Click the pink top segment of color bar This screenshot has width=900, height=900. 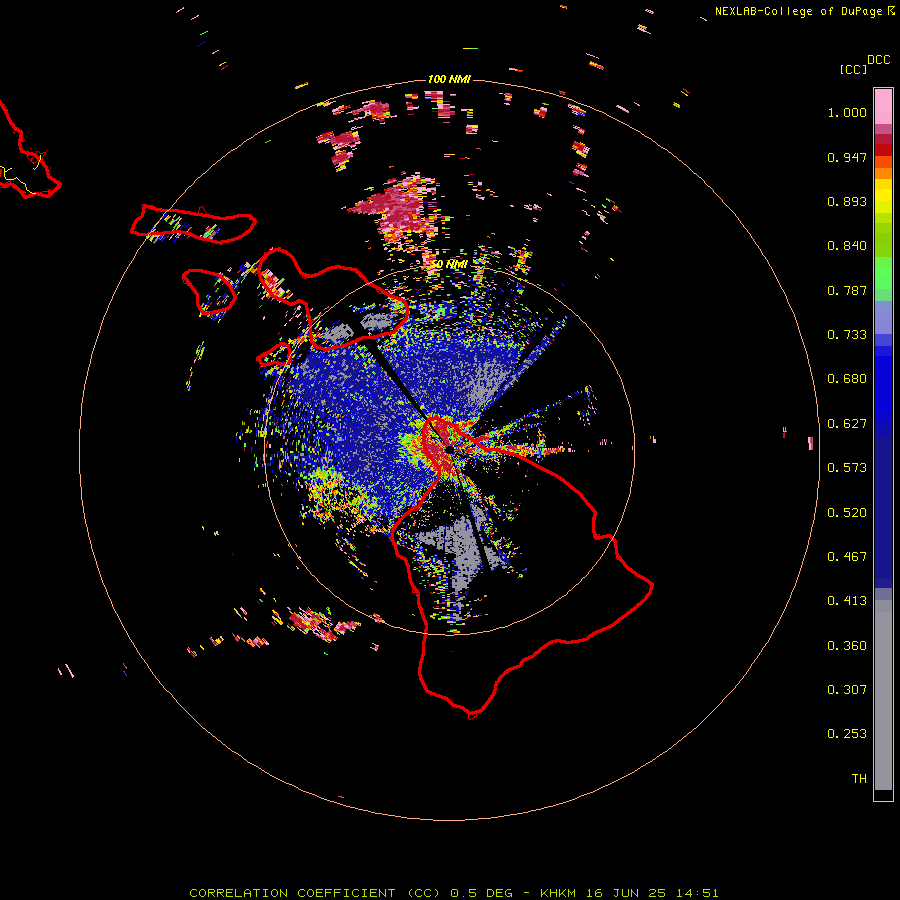[x=883, y=106]
